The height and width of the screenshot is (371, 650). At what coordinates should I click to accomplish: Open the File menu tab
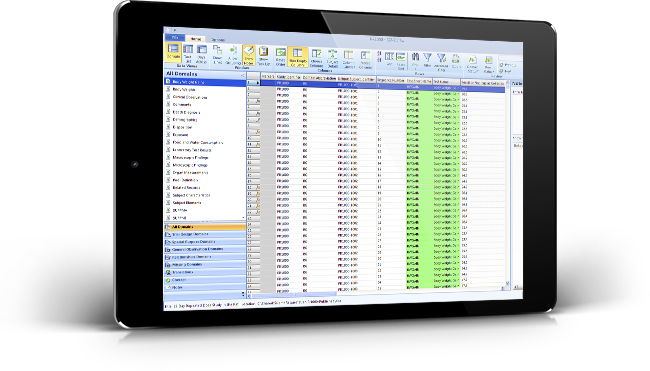click(x=175, y=38)
